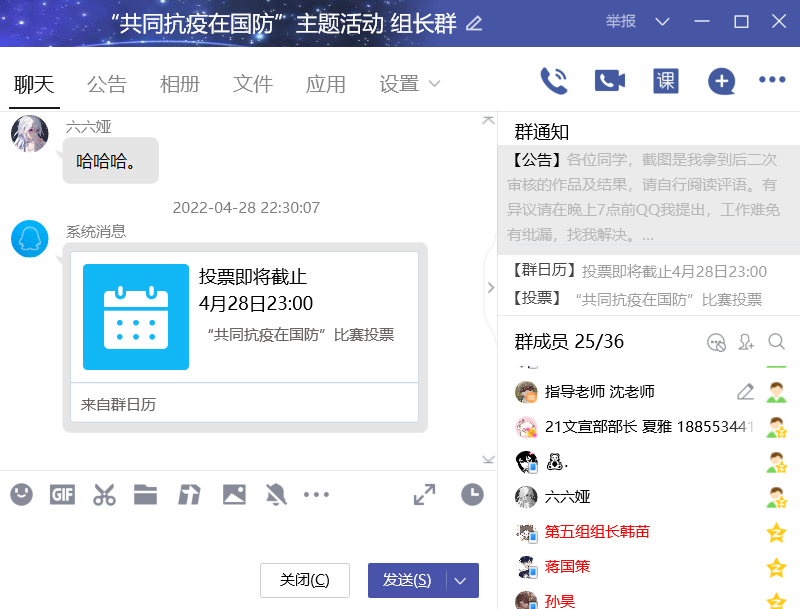
Task: Start a group video call
Action: pos(609,81)
